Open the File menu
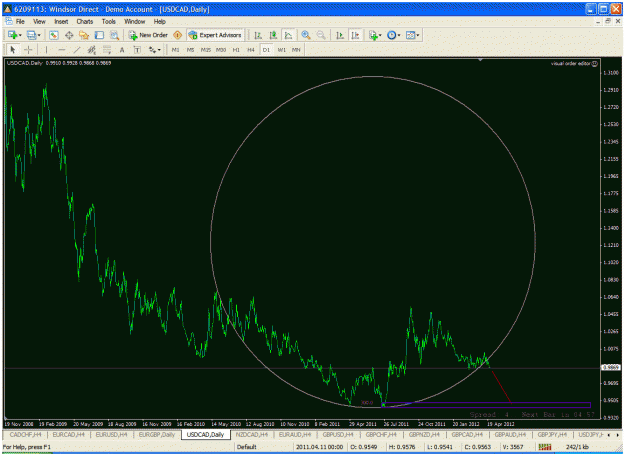 [x=20, y=22]
